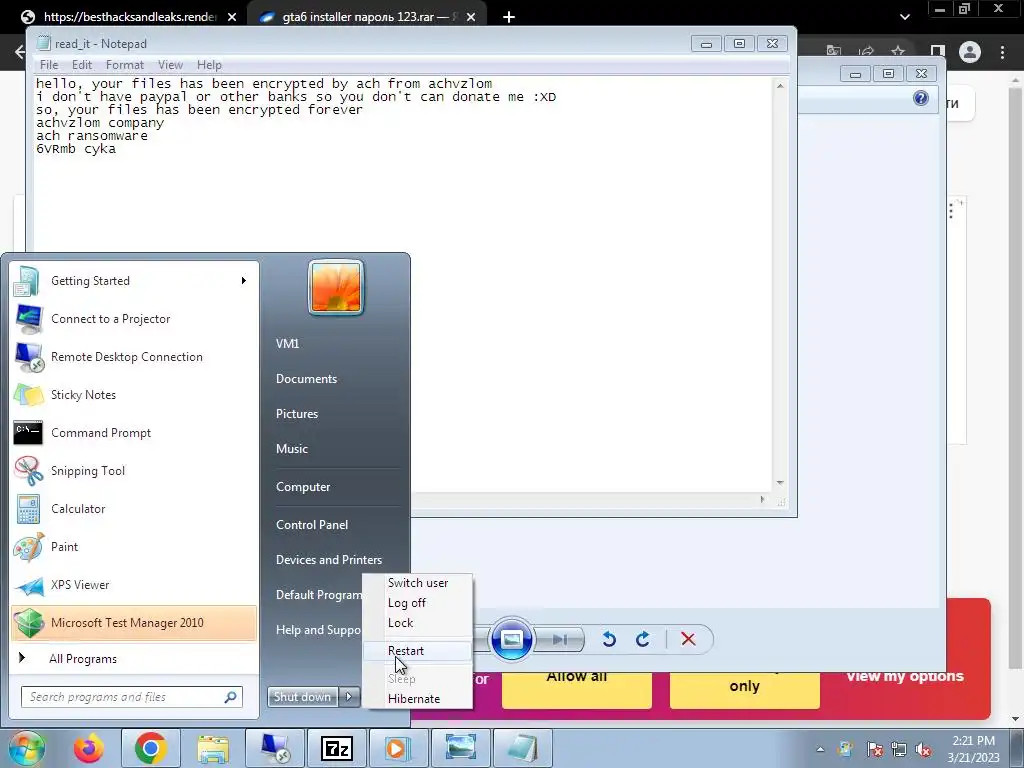Open Remote Desktop Connection
This screenshot has height=768, width=1024.
pyautogui.click(x=134, y=357)
